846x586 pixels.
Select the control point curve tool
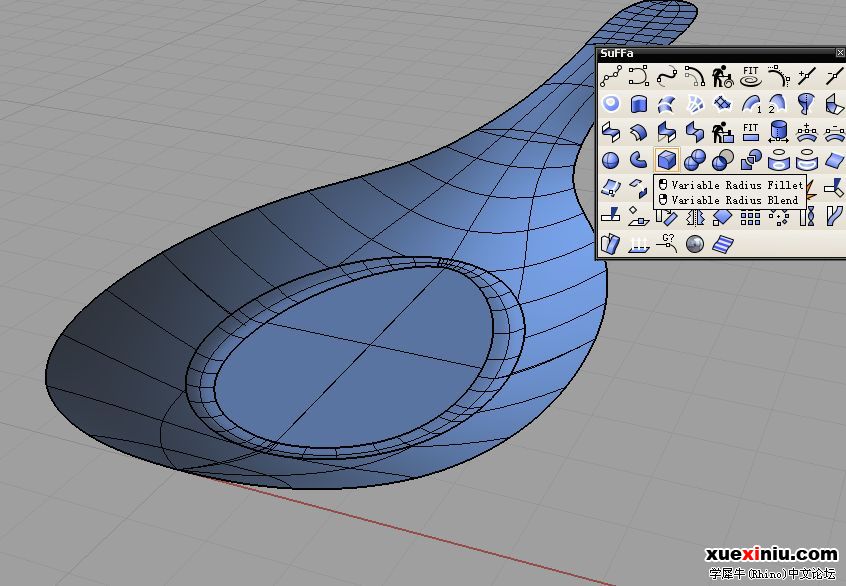point(639,77)
